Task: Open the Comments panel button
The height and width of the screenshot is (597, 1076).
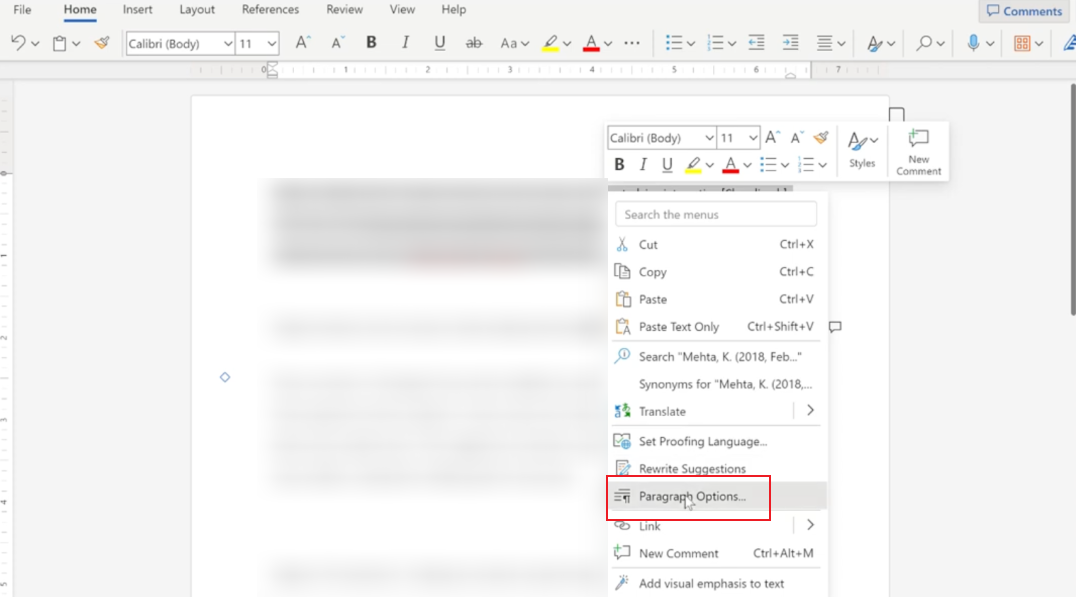Action: pyautogui.click(x=1023, y=10)
